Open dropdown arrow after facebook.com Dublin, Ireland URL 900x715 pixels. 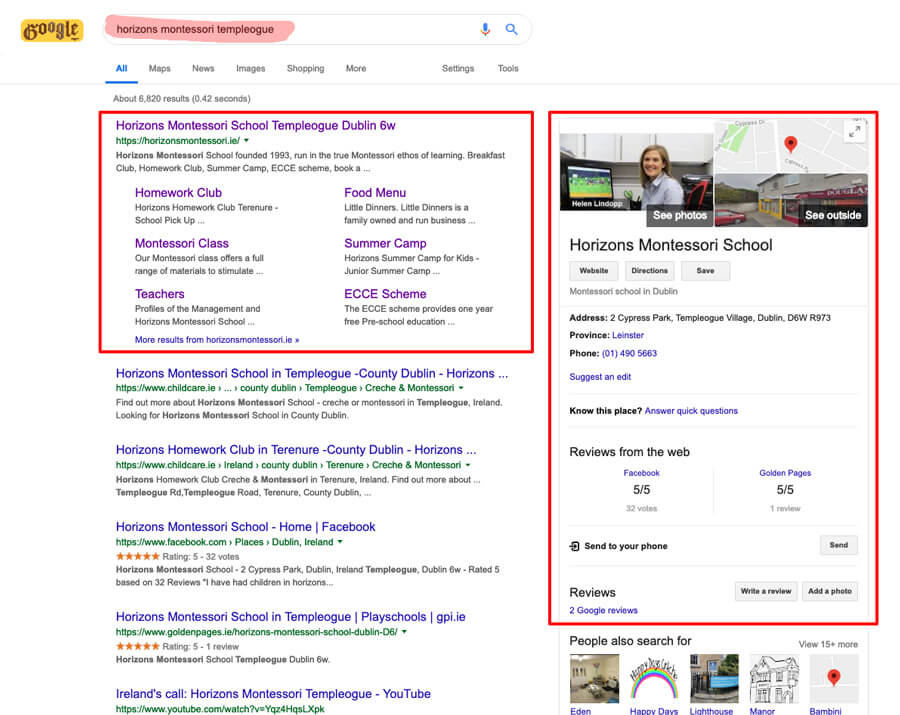[x=340, y=542]
